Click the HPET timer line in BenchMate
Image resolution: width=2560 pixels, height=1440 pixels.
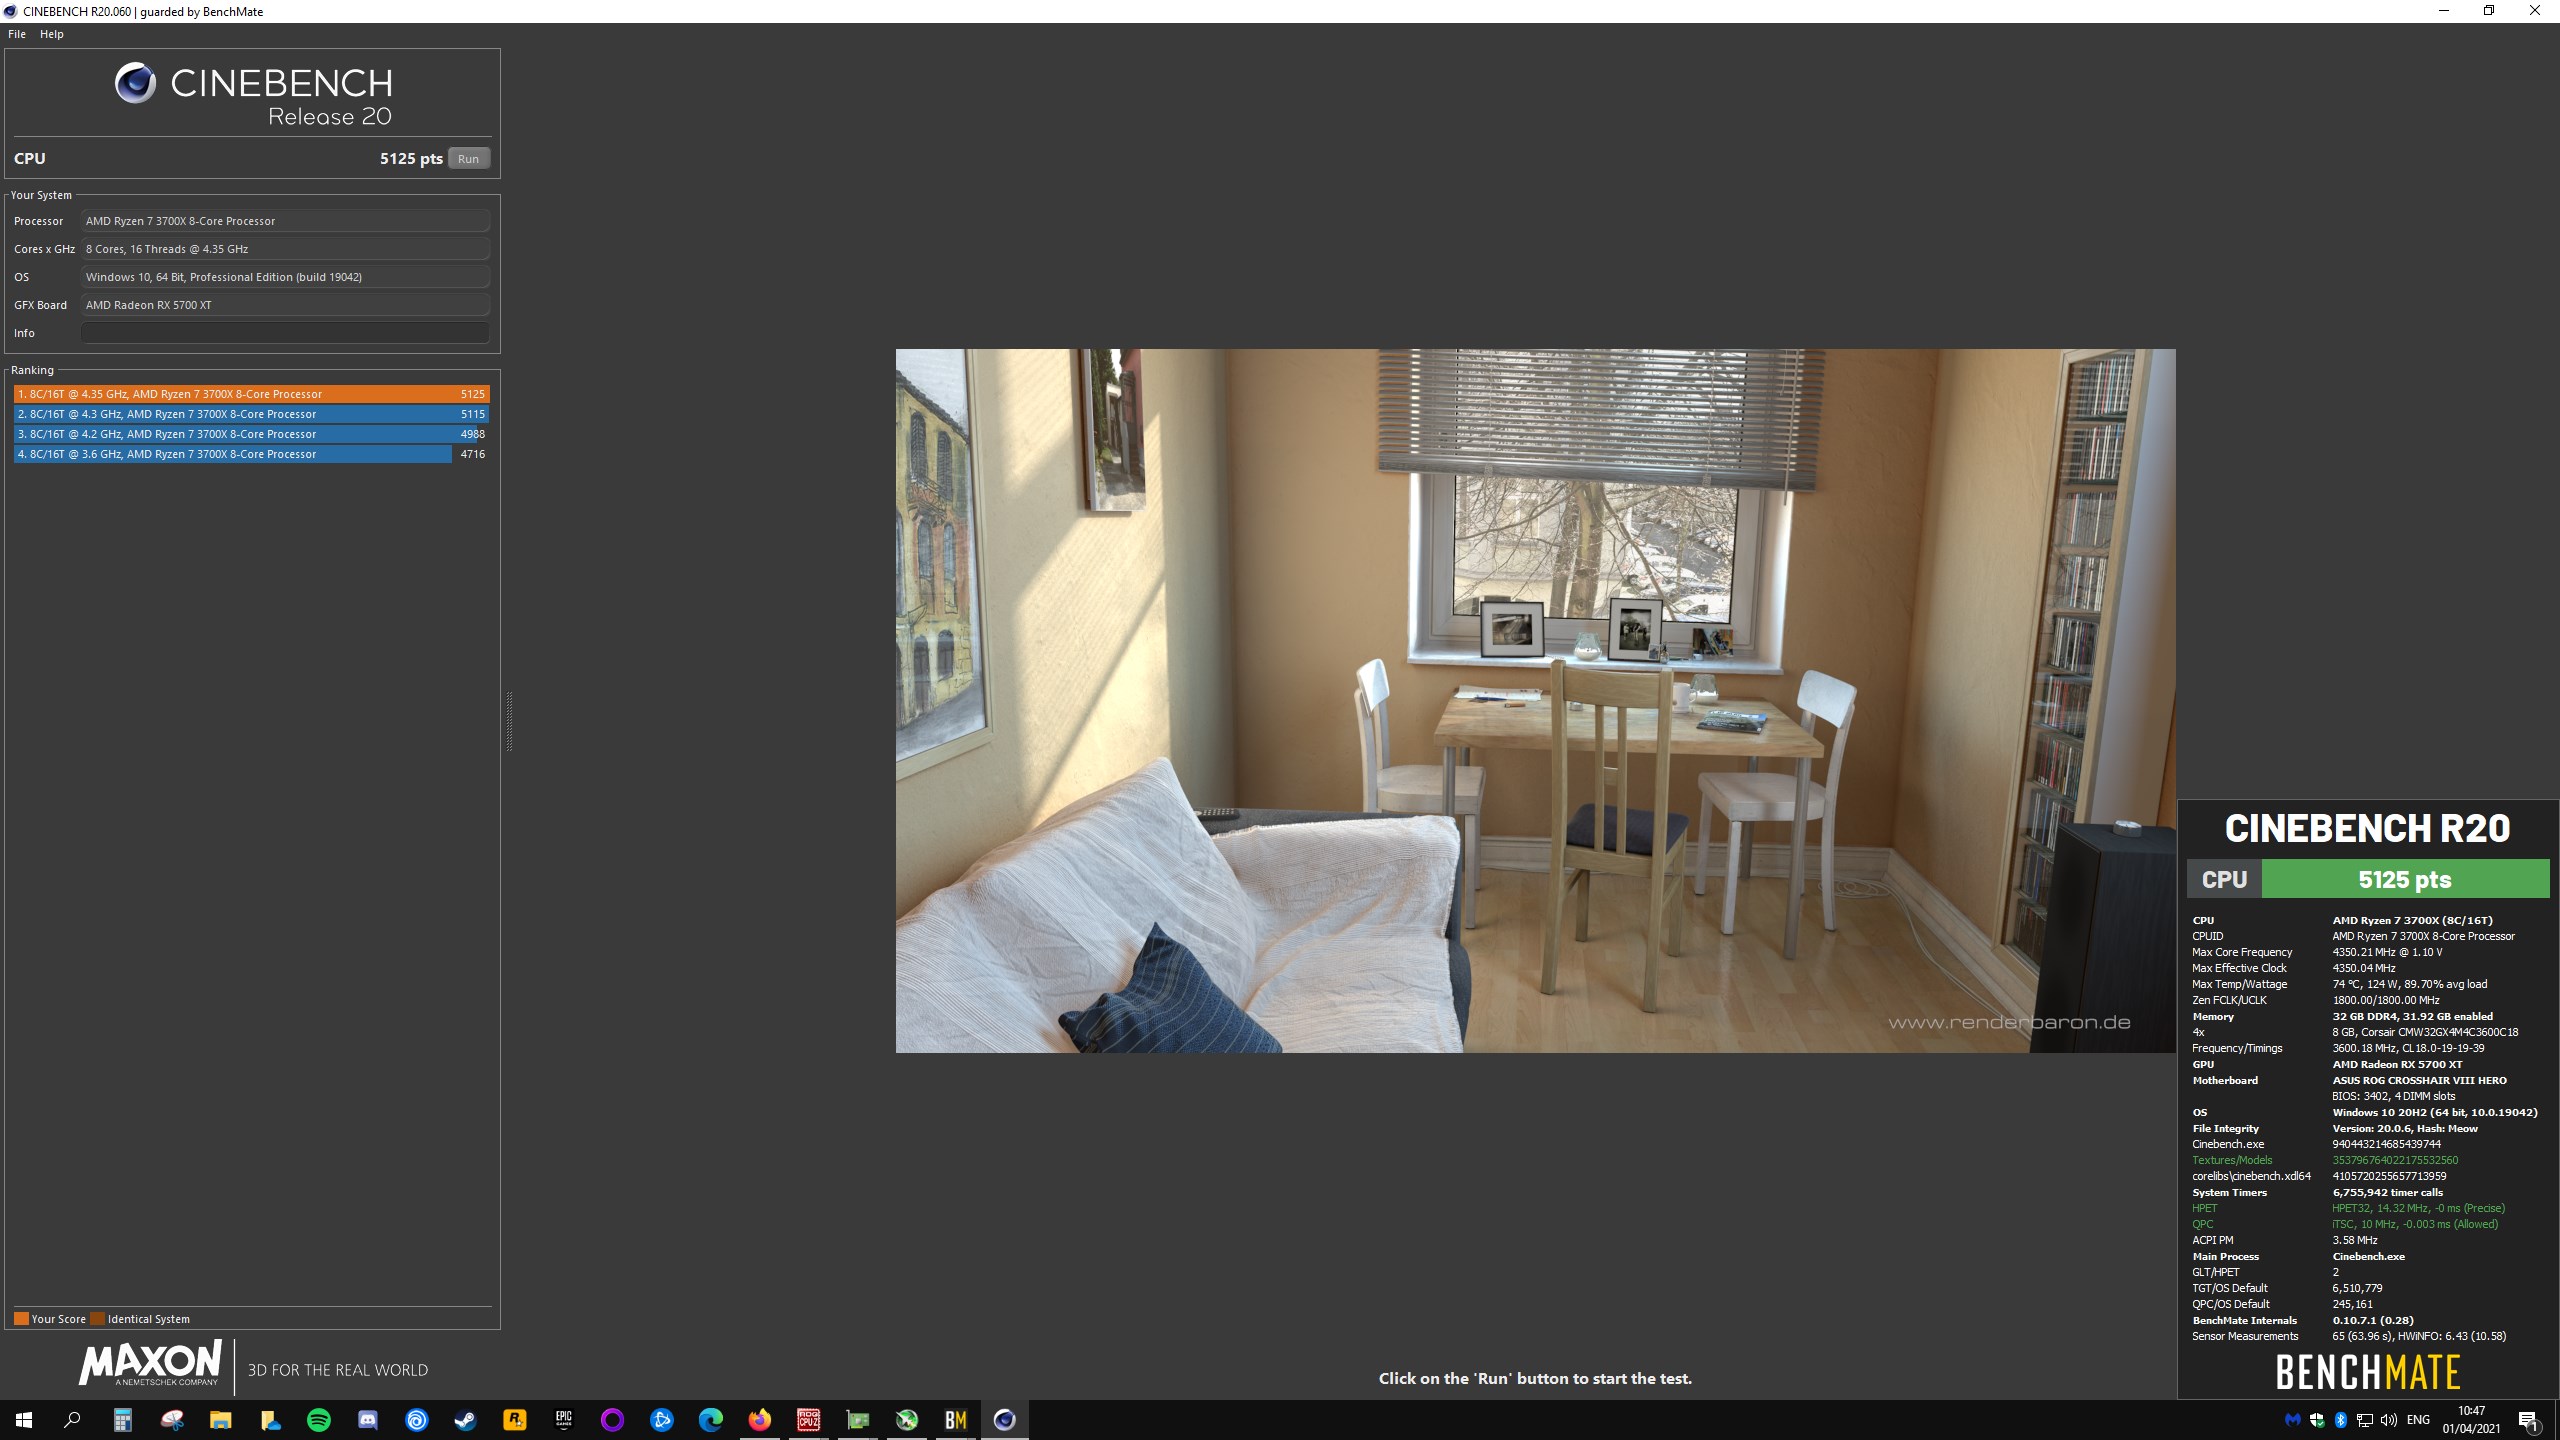[x=2349, y=1208]
